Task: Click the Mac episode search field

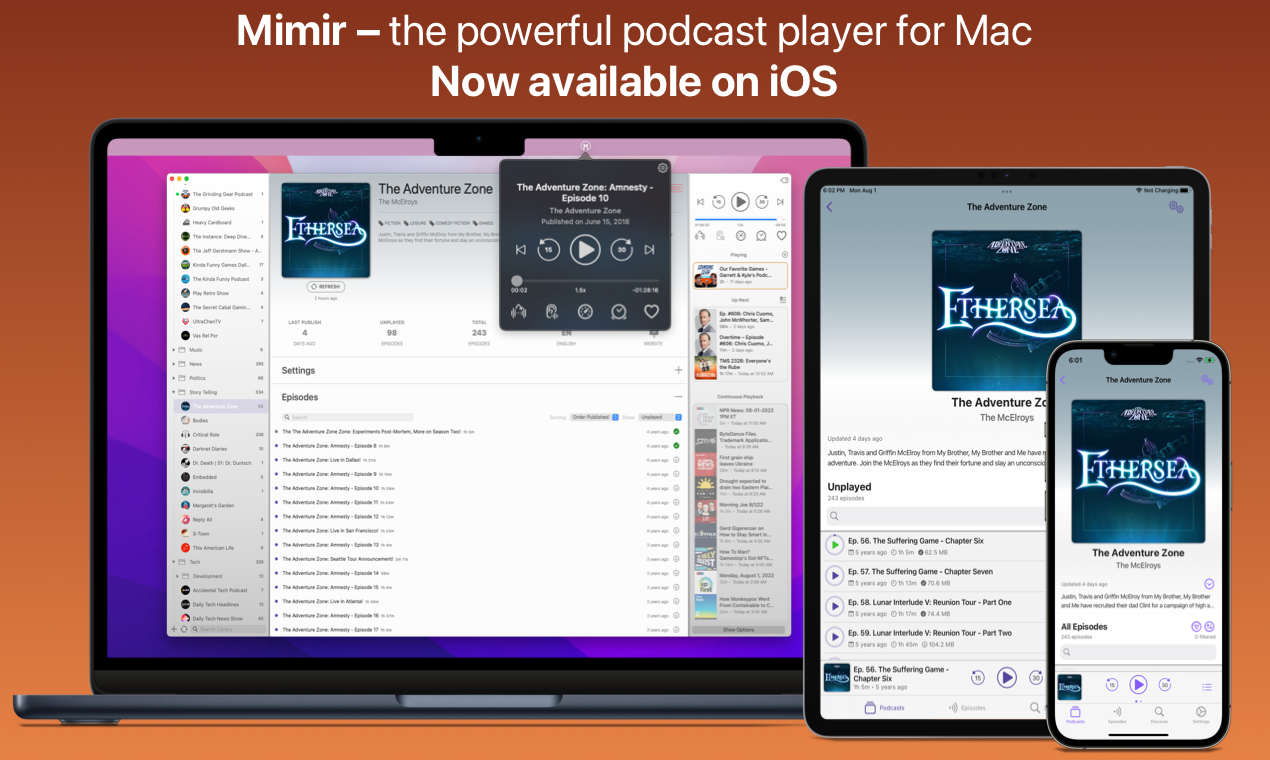Action: 347,417
